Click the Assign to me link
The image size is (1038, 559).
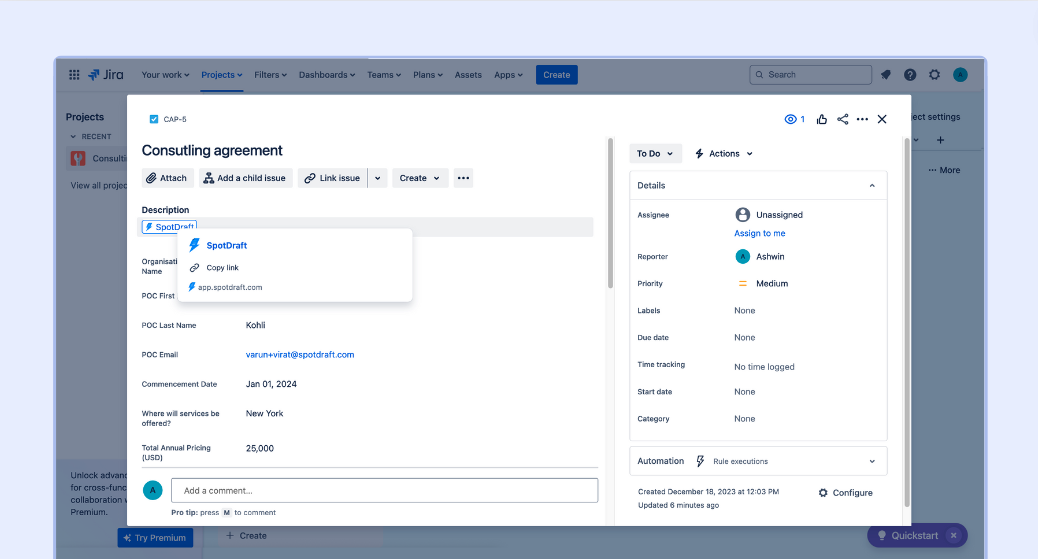(760, 233)
